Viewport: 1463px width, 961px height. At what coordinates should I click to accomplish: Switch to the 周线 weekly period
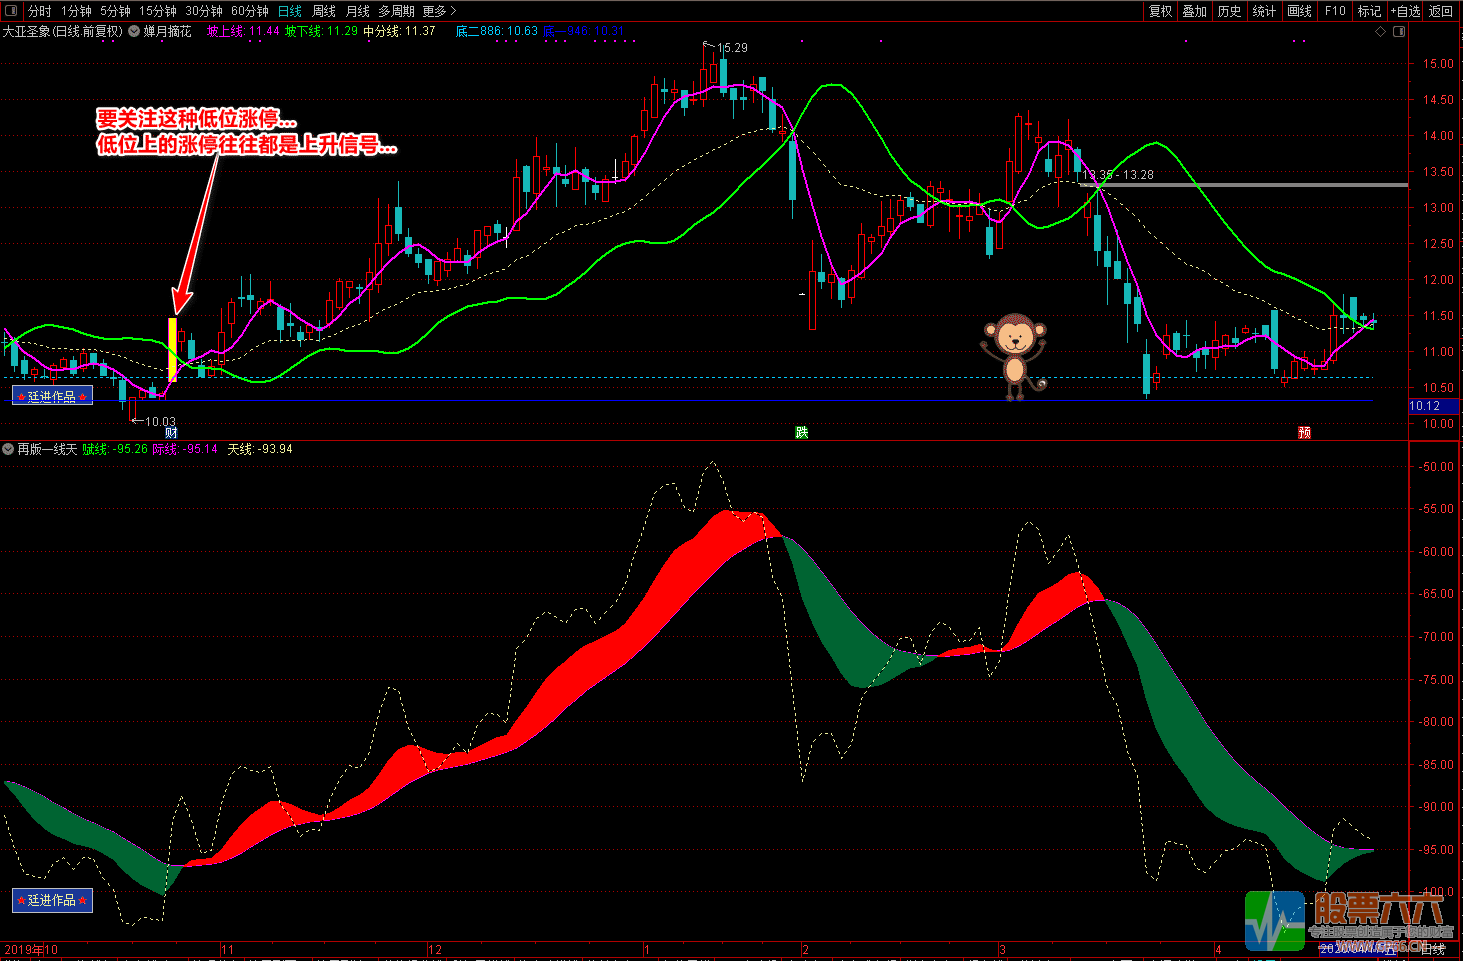coord(324,11)
